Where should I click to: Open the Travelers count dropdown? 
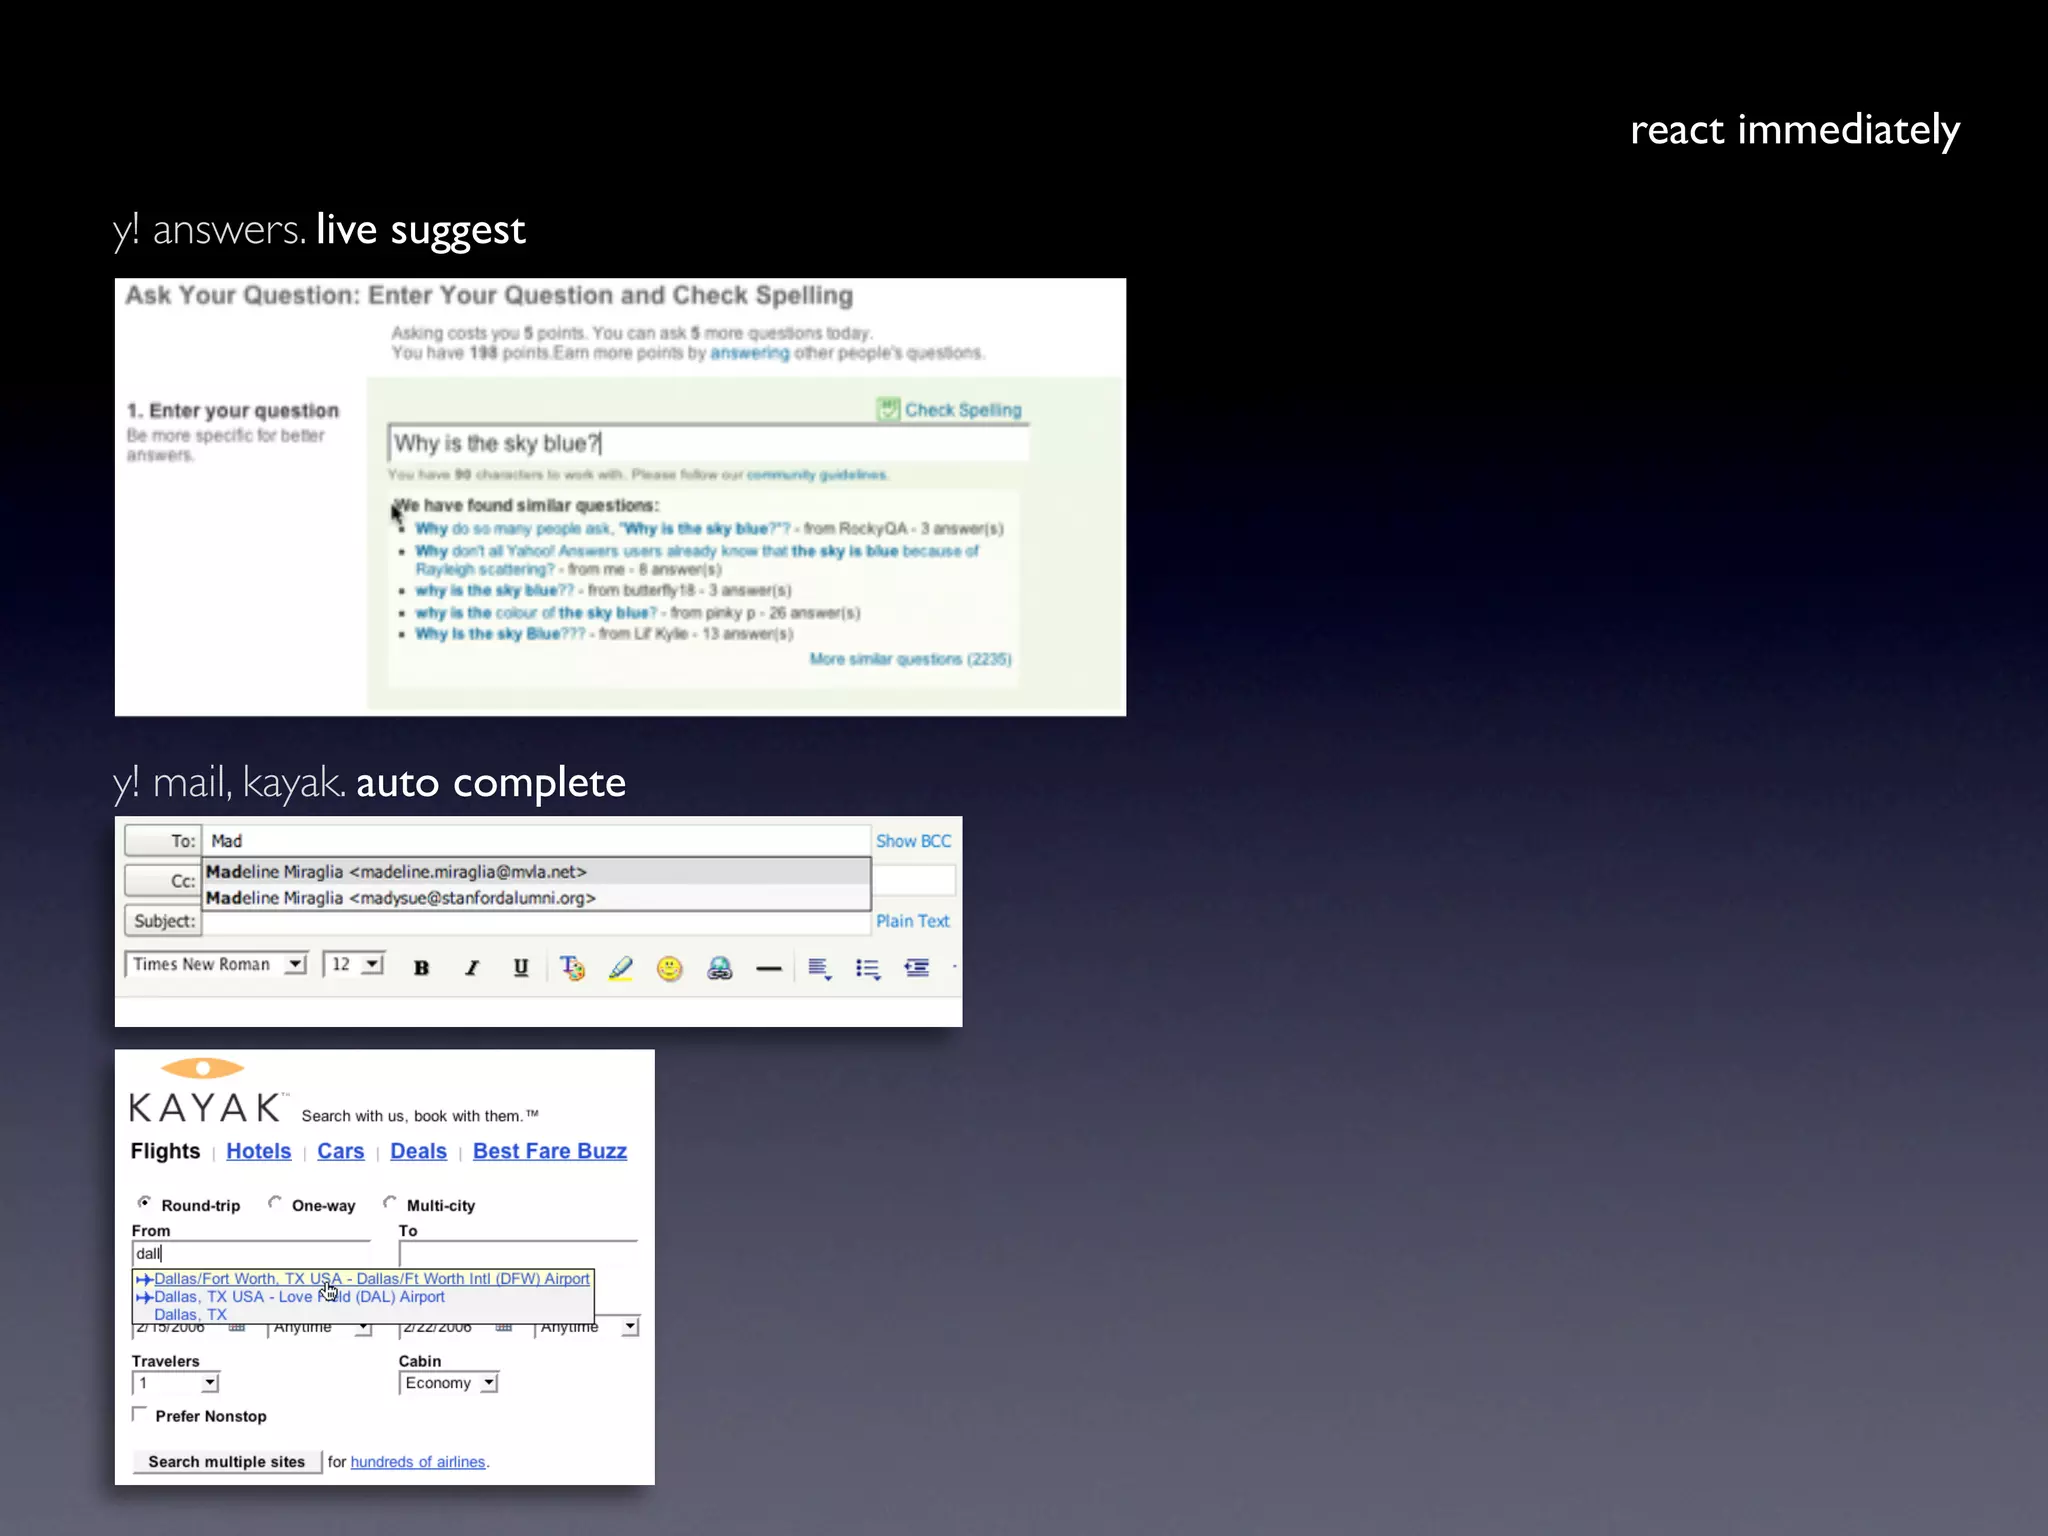tap(175, 1383)
